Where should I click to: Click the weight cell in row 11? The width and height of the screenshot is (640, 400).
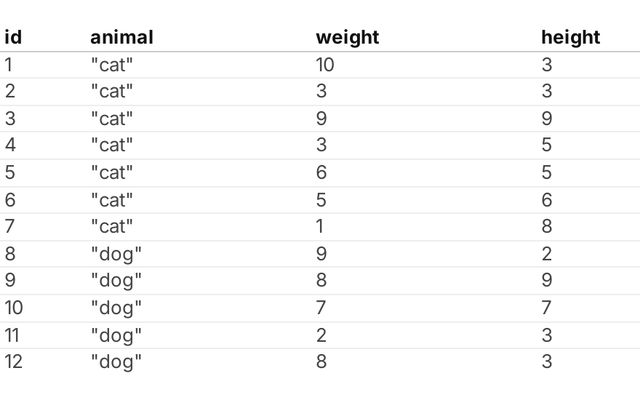point(321,335)
